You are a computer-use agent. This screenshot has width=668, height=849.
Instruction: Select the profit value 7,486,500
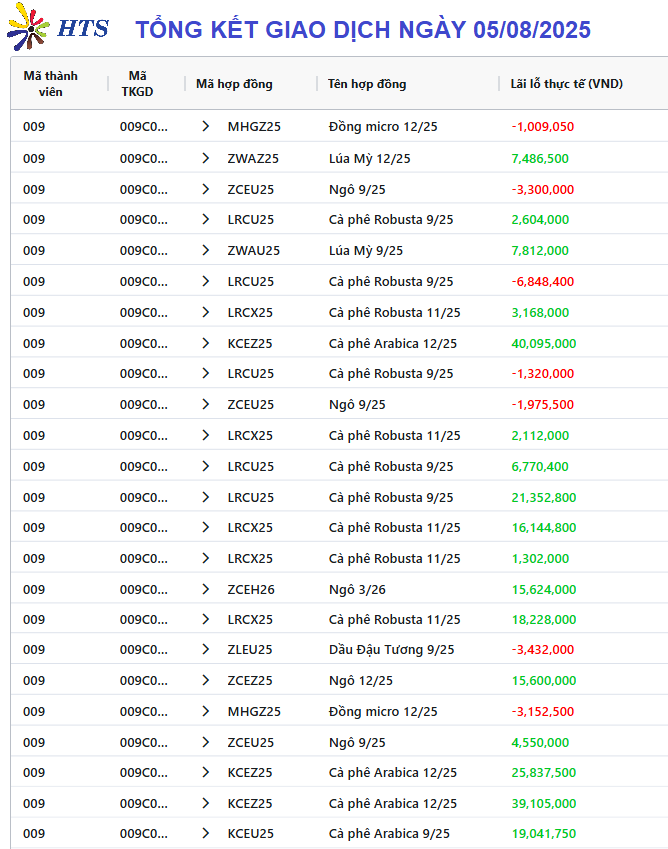tap(540, 159)
